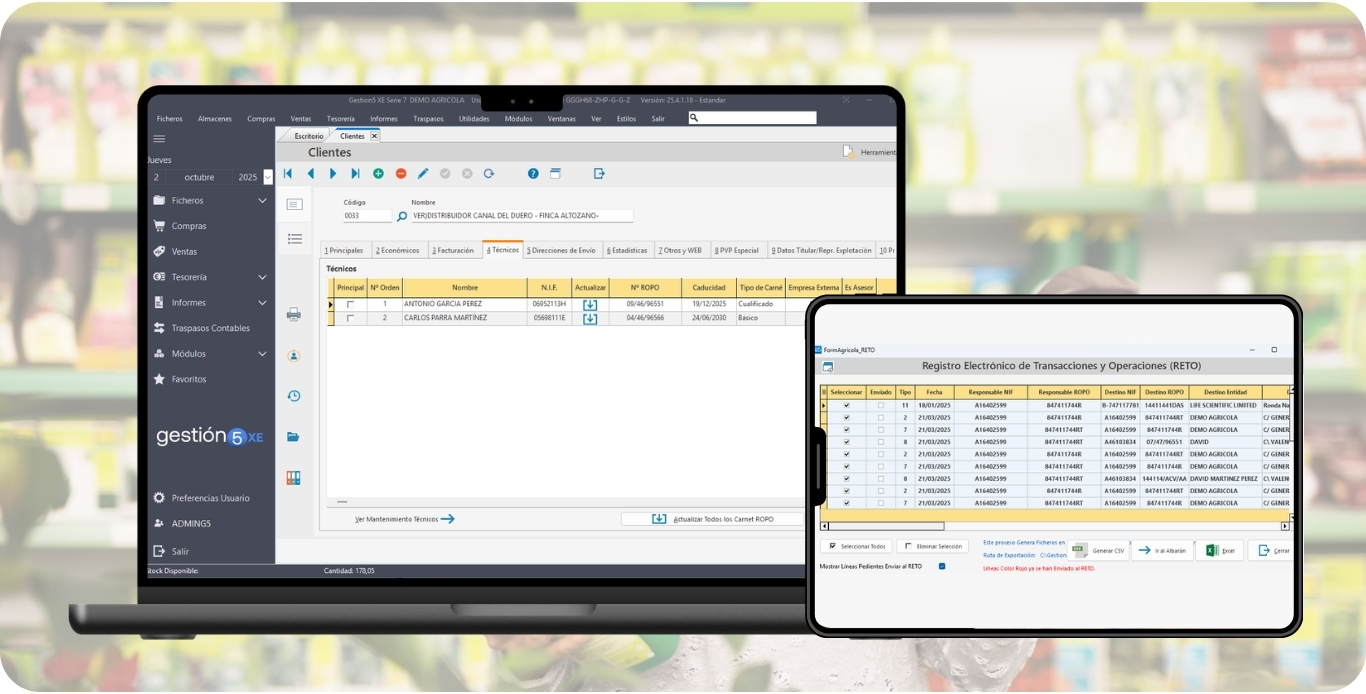
Task: Open help via blue question mark icon
Action: 533,174
